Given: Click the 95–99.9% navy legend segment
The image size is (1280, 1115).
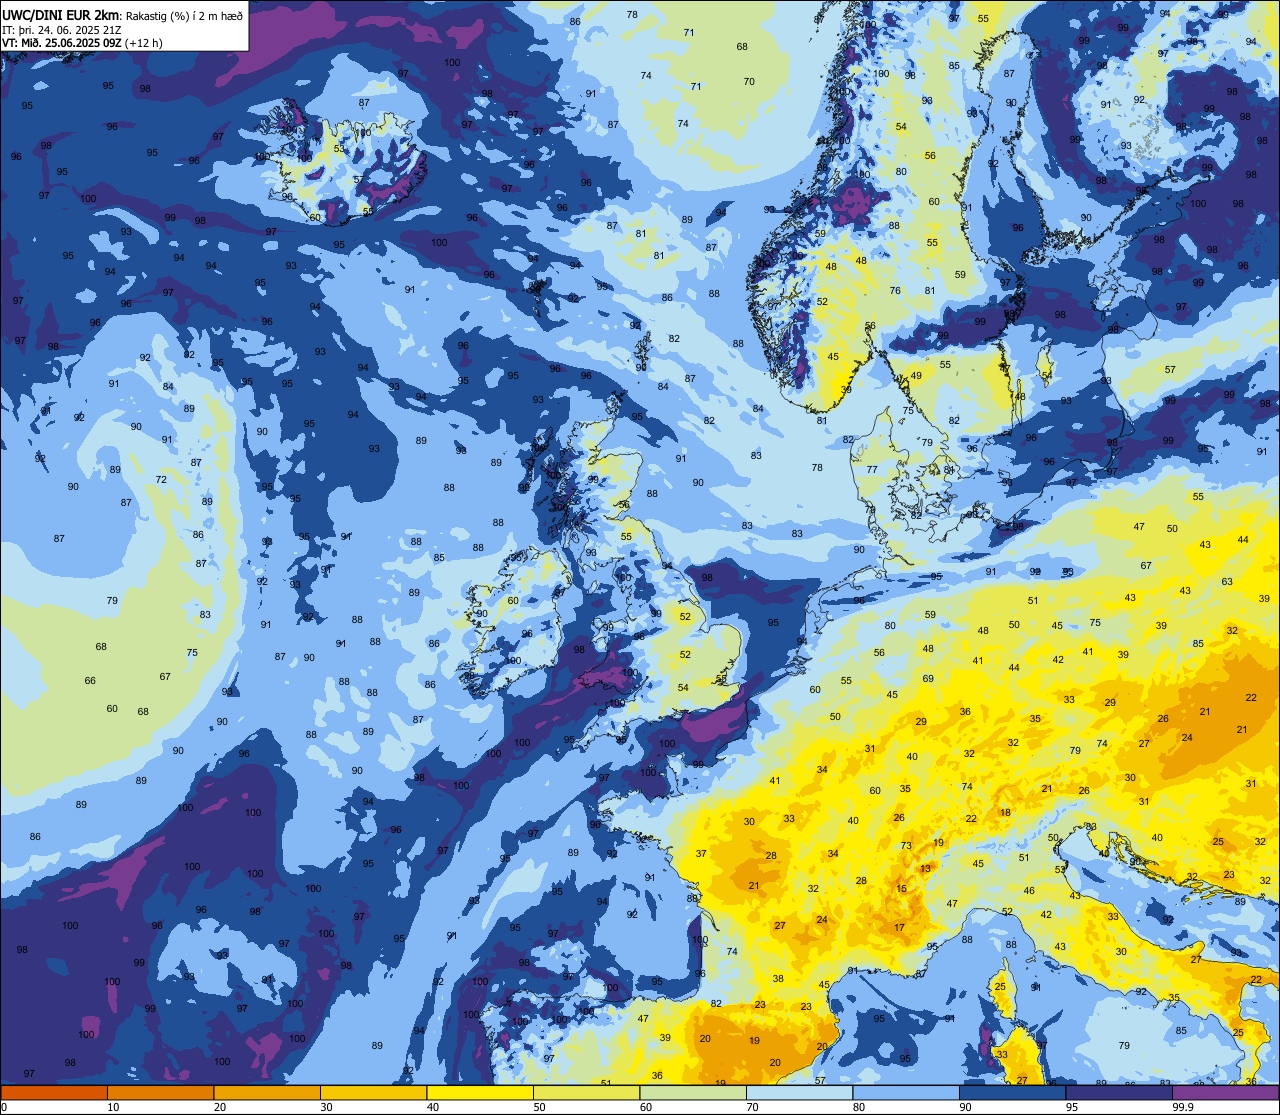Looking at the screenshot, I should click(x=1119, y=1093).
